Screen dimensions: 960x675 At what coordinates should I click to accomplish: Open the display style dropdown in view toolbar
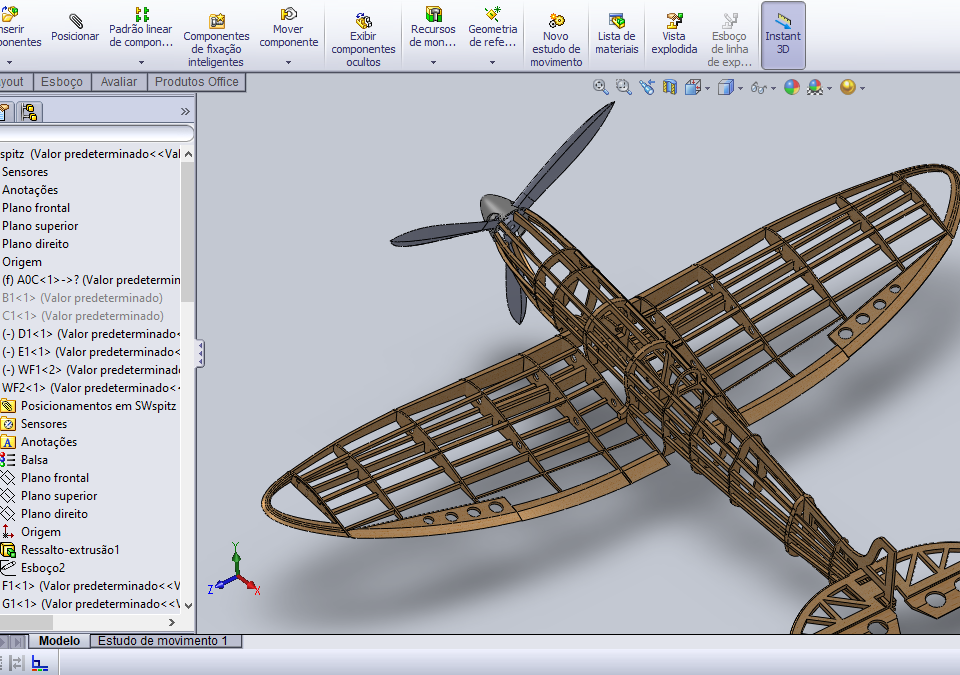click(x=738, y=88)
